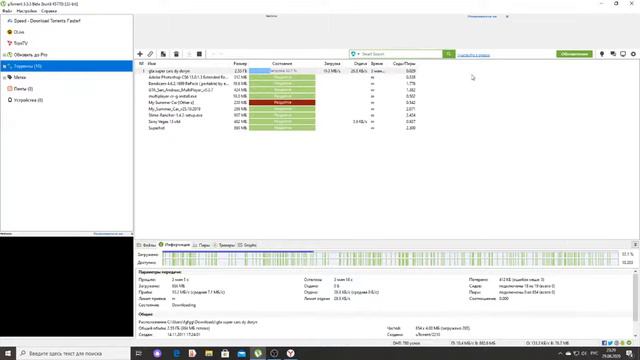640x360 pixels.
Task: Select the Devices (0) sidebar item
Action: click(28, 100)
